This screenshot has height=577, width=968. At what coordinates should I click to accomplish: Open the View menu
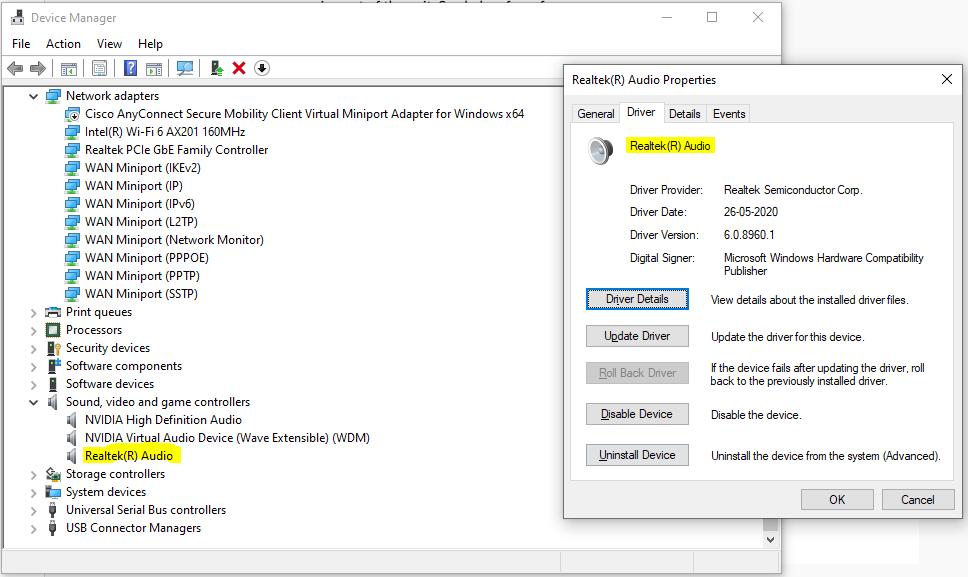click(x=109, y=44)
